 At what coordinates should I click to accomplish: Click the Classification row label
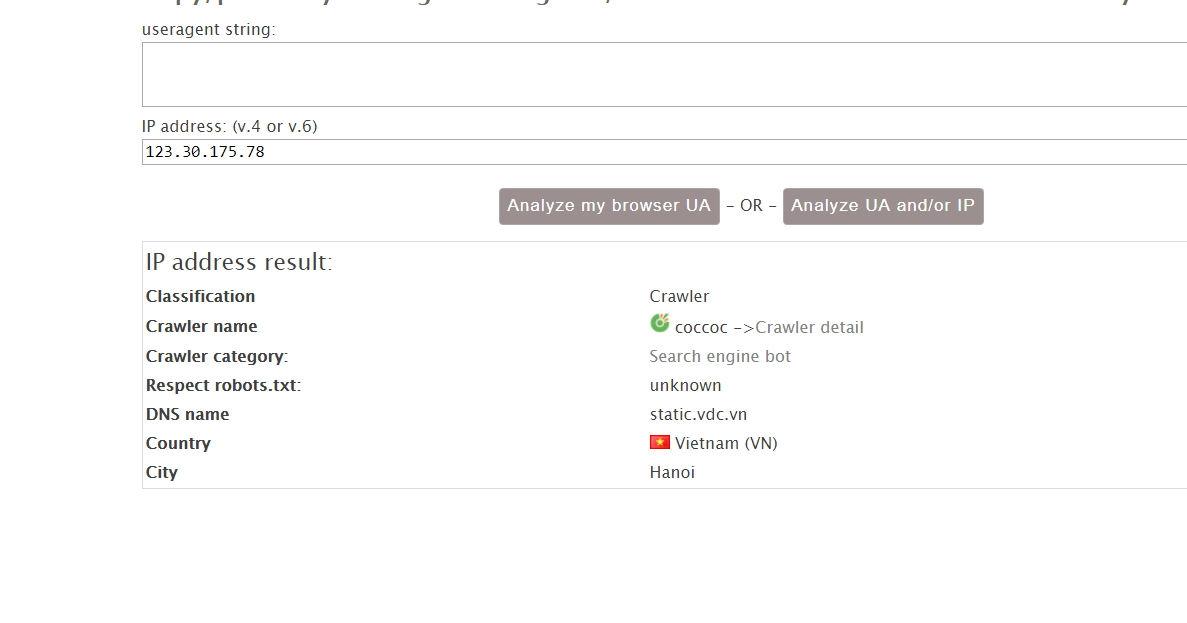200,296
